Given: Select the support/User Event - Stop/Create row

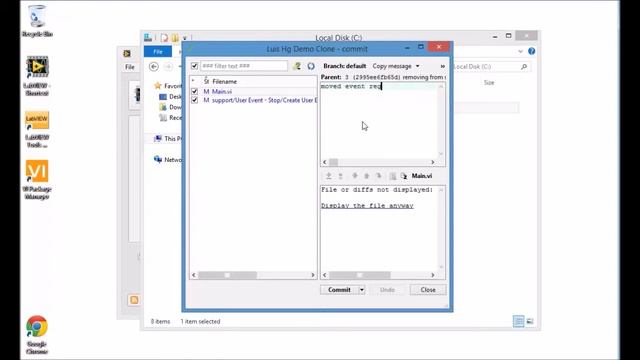Looking at the screenshot, I should (x=253, y=100).
